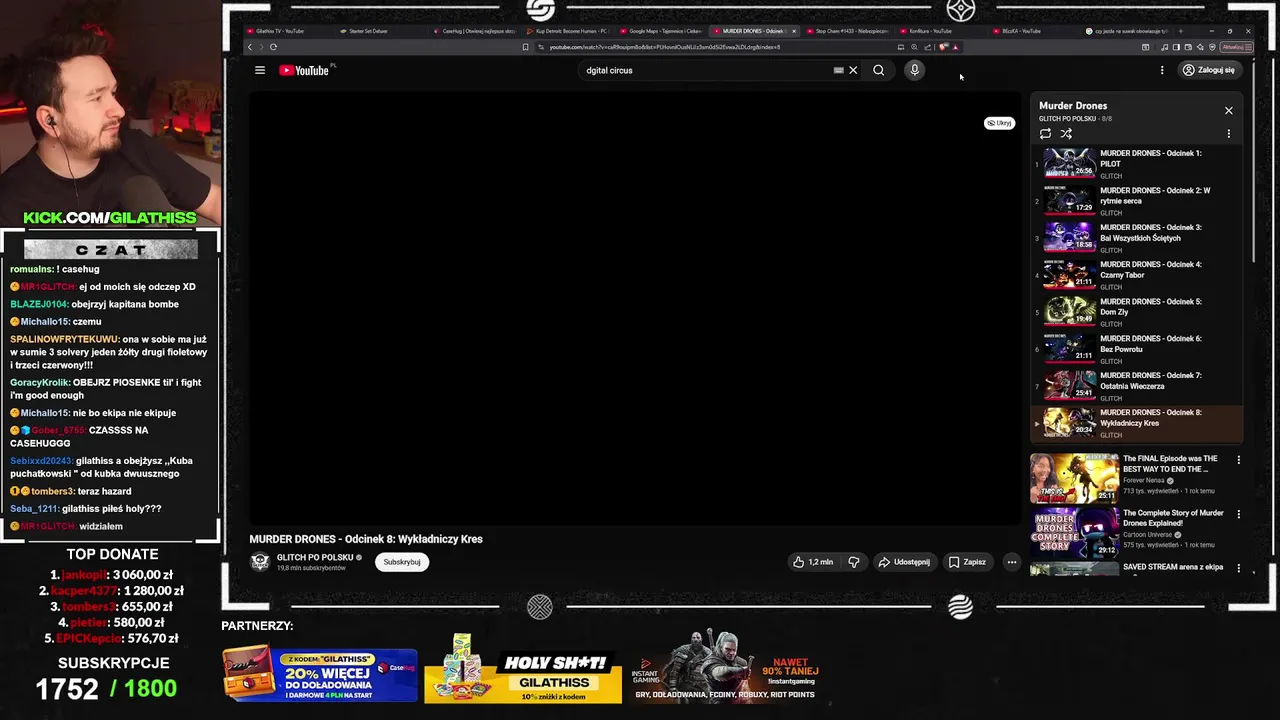Select Odcinek 4: Czarny Tabor
1280x720 pixels.
click(x=1138, y=274)
